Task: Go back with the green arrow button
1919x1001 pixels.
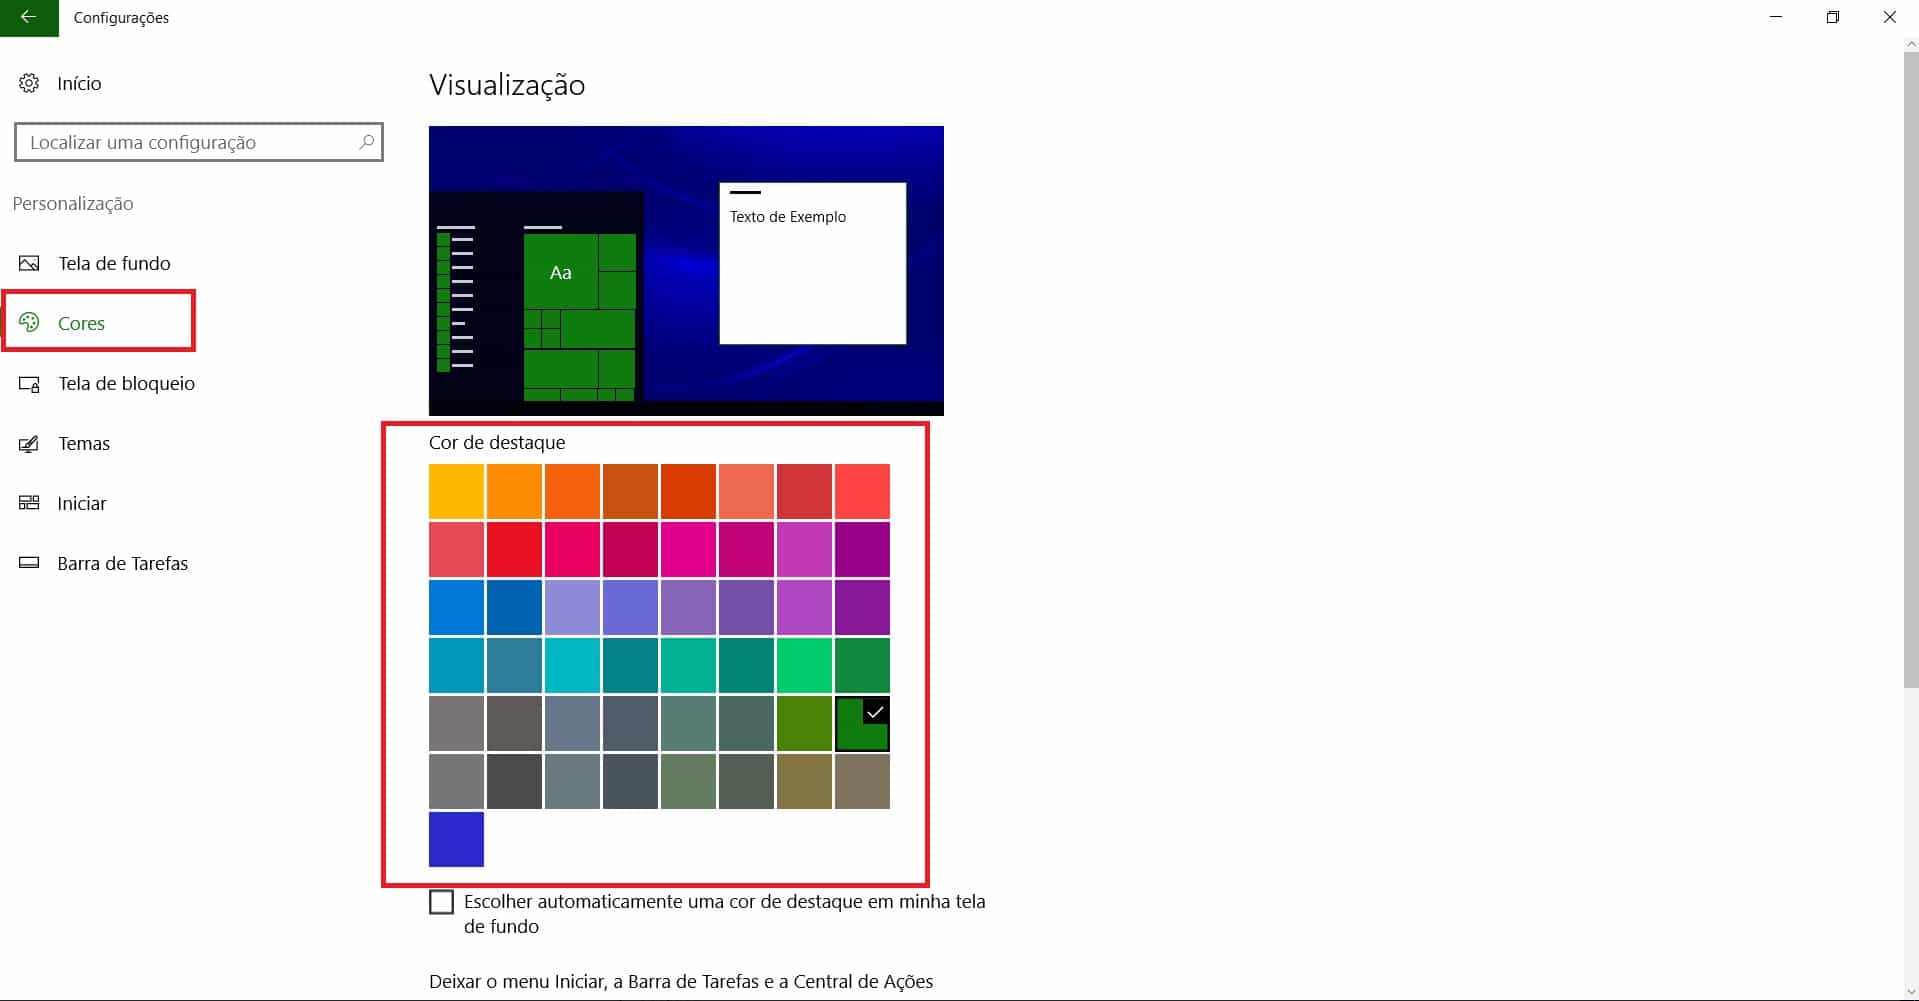Action: coord(29,17)
